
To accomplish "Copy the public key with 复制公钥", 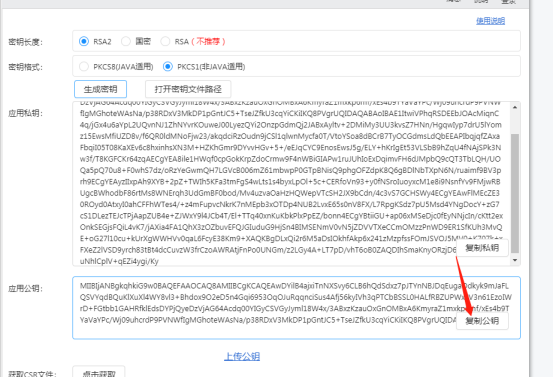I will [482, 321].
